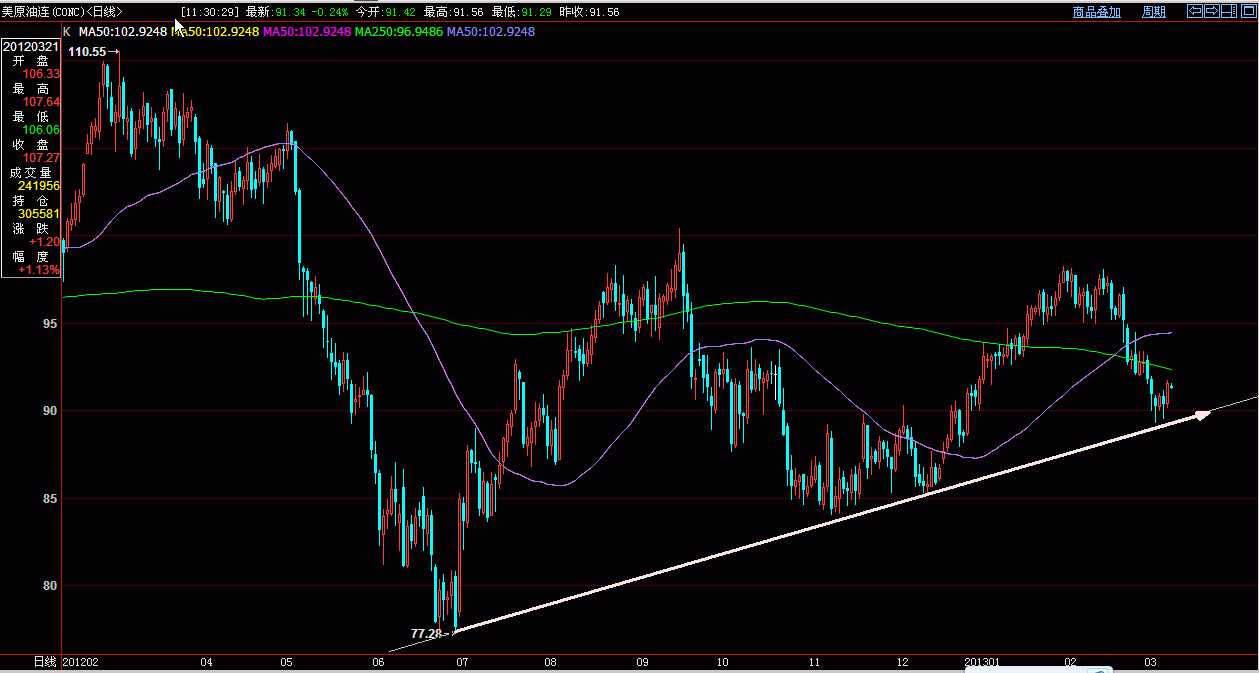Click the open interest 305581 value
1259x673 pixels.
click(40, 214)
